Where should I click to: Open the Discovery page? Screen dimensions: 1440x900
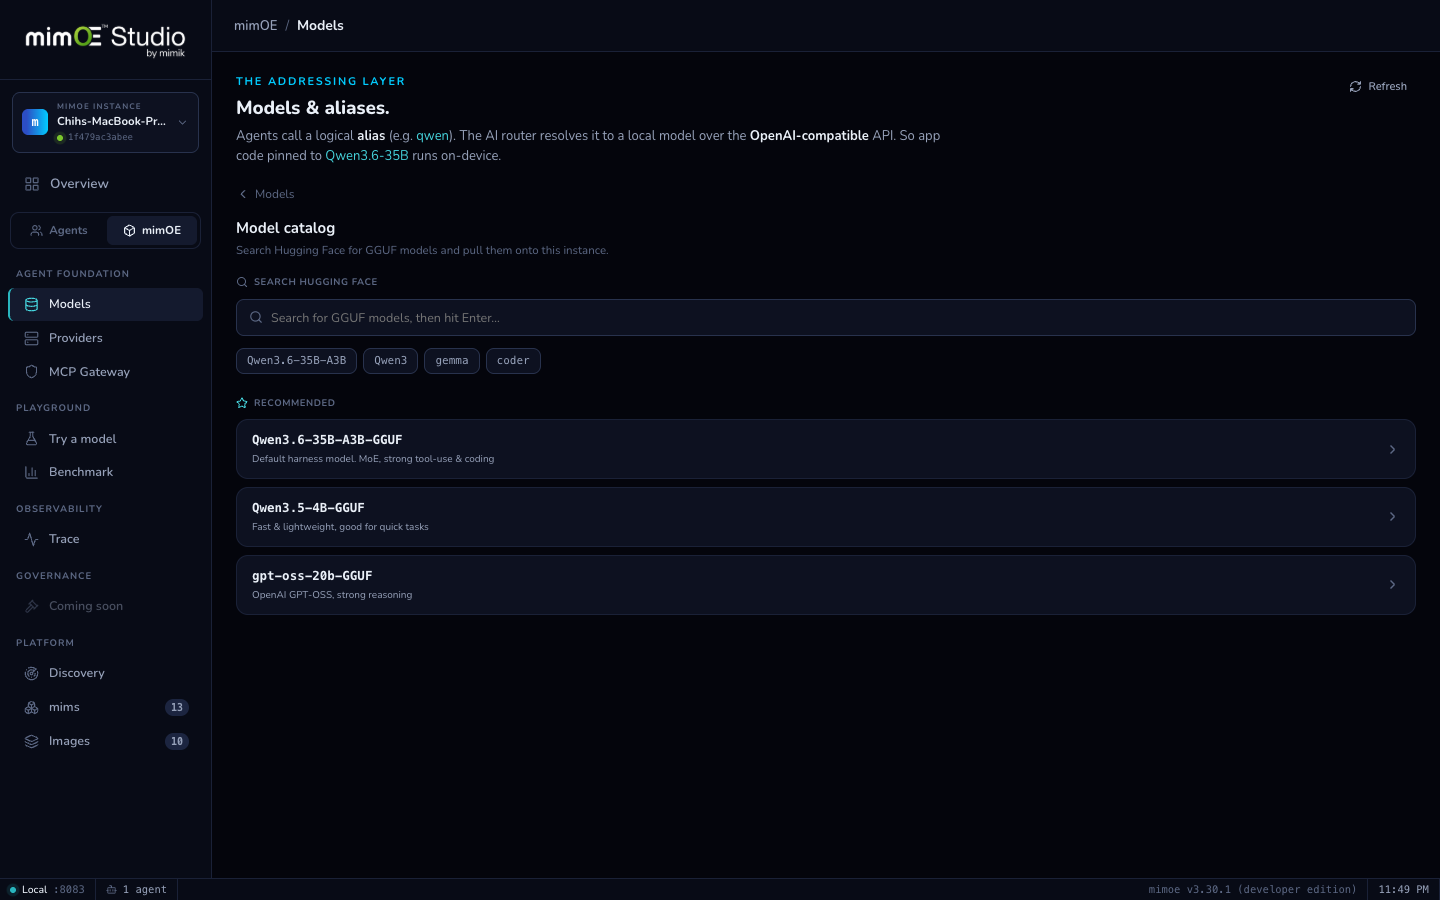(x=105, y=673)
